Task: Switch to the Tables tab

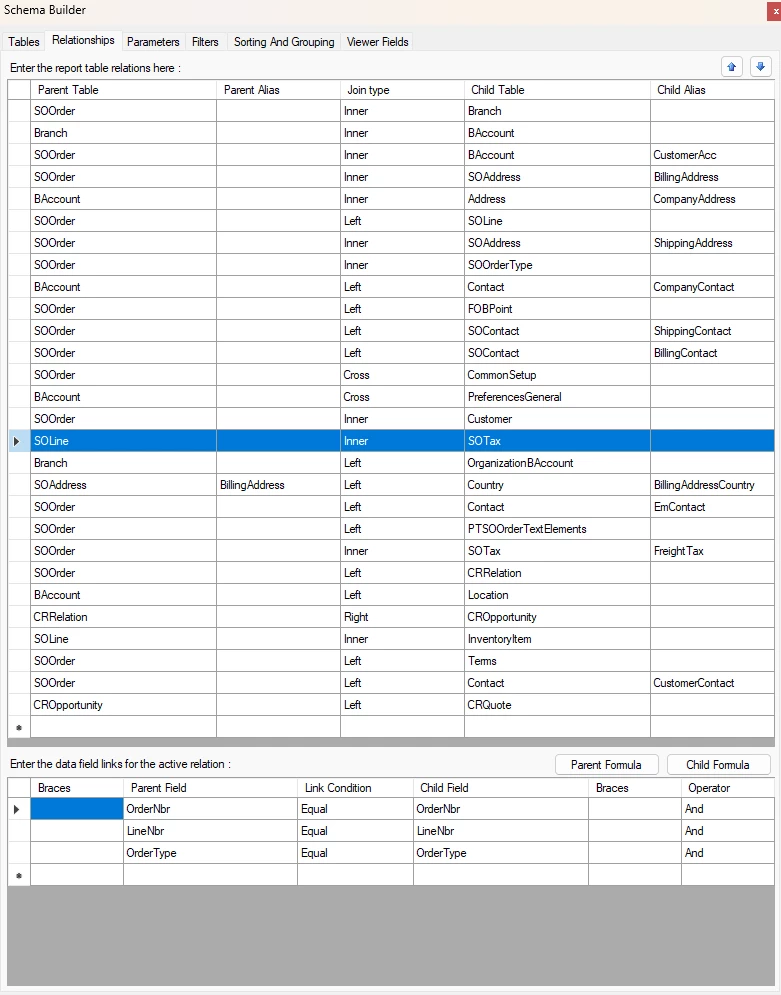Action: click(x=24, y=42)
